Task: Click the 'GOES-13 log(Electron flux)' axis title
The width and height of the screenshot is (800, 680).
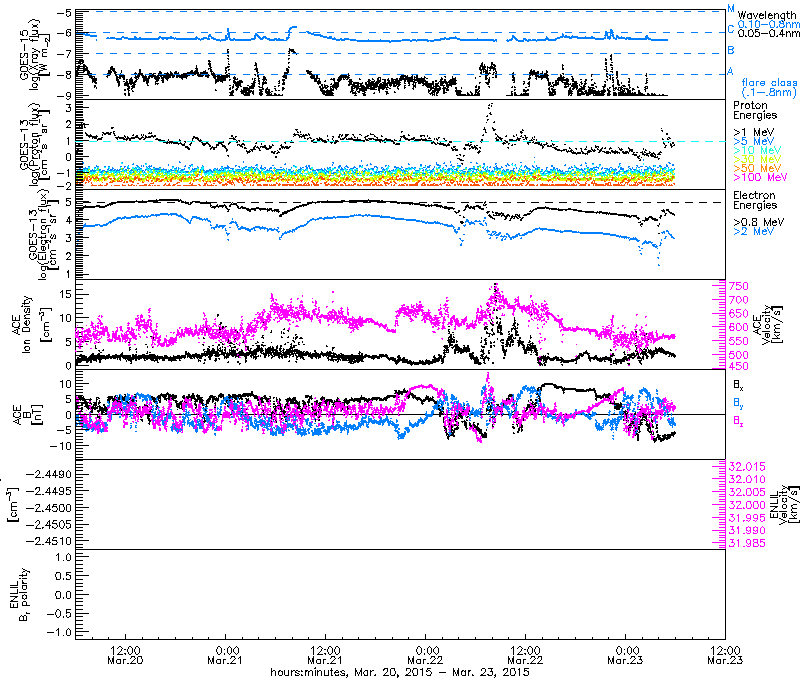Action: [x=43, y=234]
